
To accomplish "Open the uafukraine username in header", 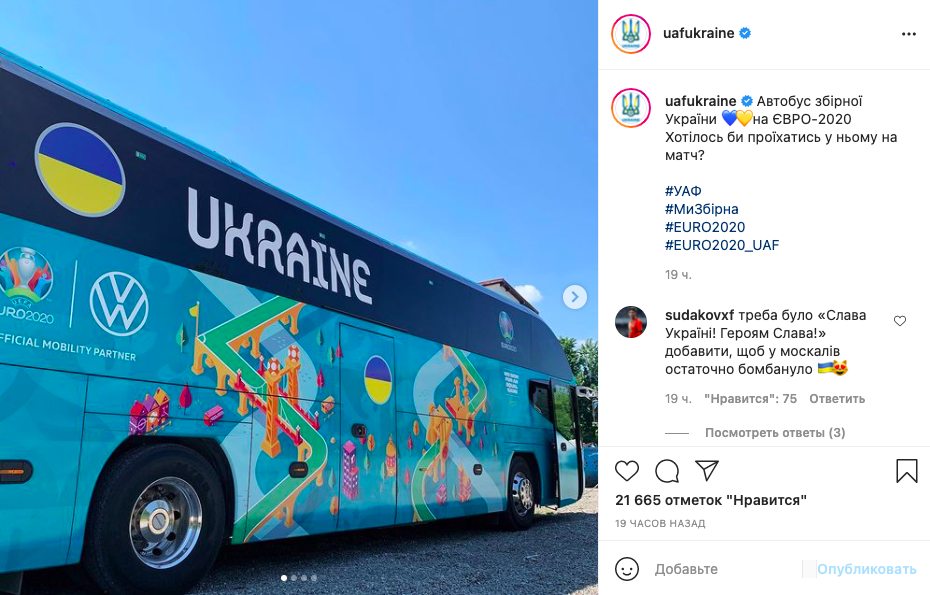I will 699,33.
